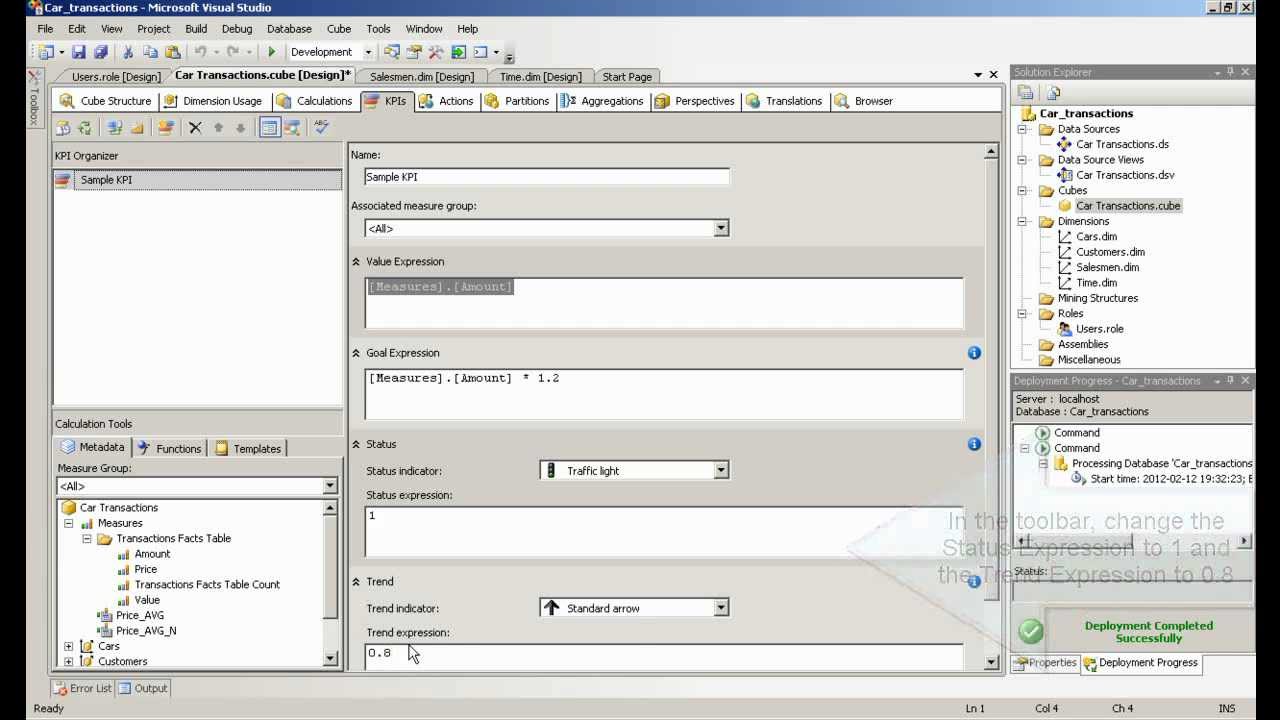Click the Save All icon
Viewport: 1280px width, 720px height.
point(100,52)
